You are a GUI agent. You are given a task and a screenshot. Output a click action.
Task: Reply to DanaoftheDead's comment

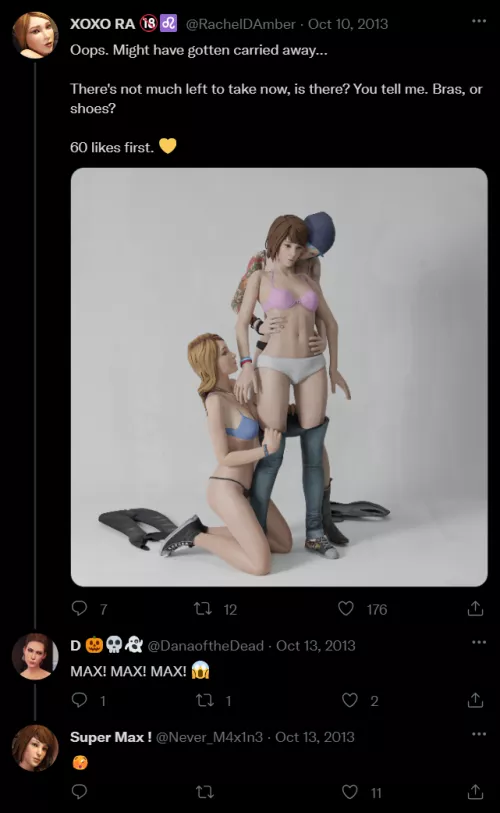(x=79, y=700)
